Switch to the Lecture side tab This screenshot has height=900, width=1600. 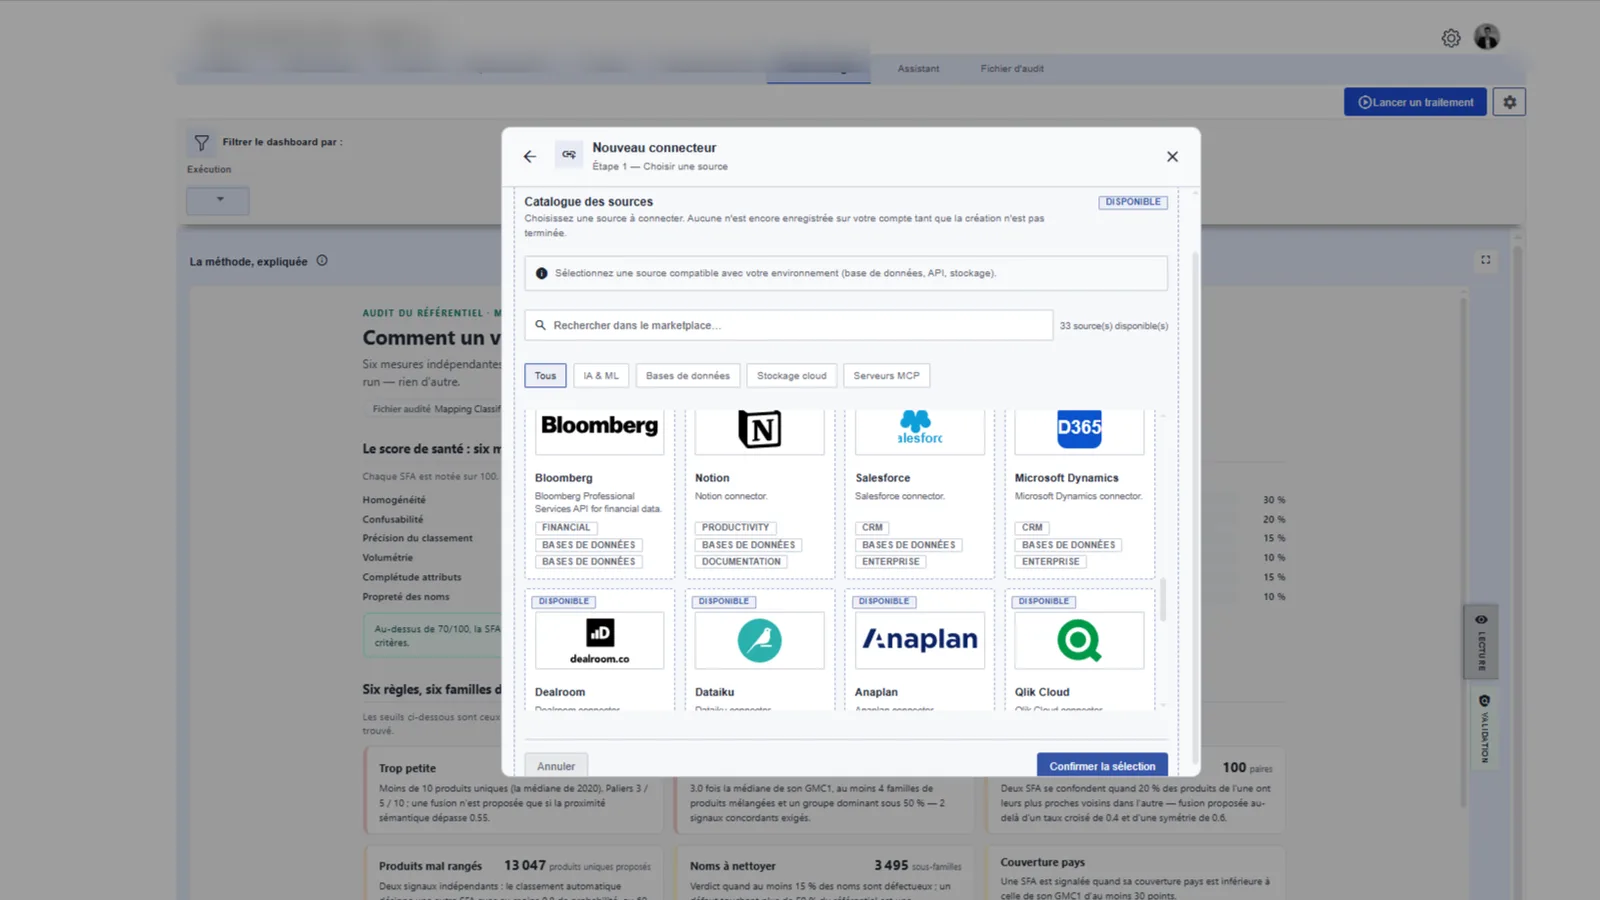coord(1482,642)
